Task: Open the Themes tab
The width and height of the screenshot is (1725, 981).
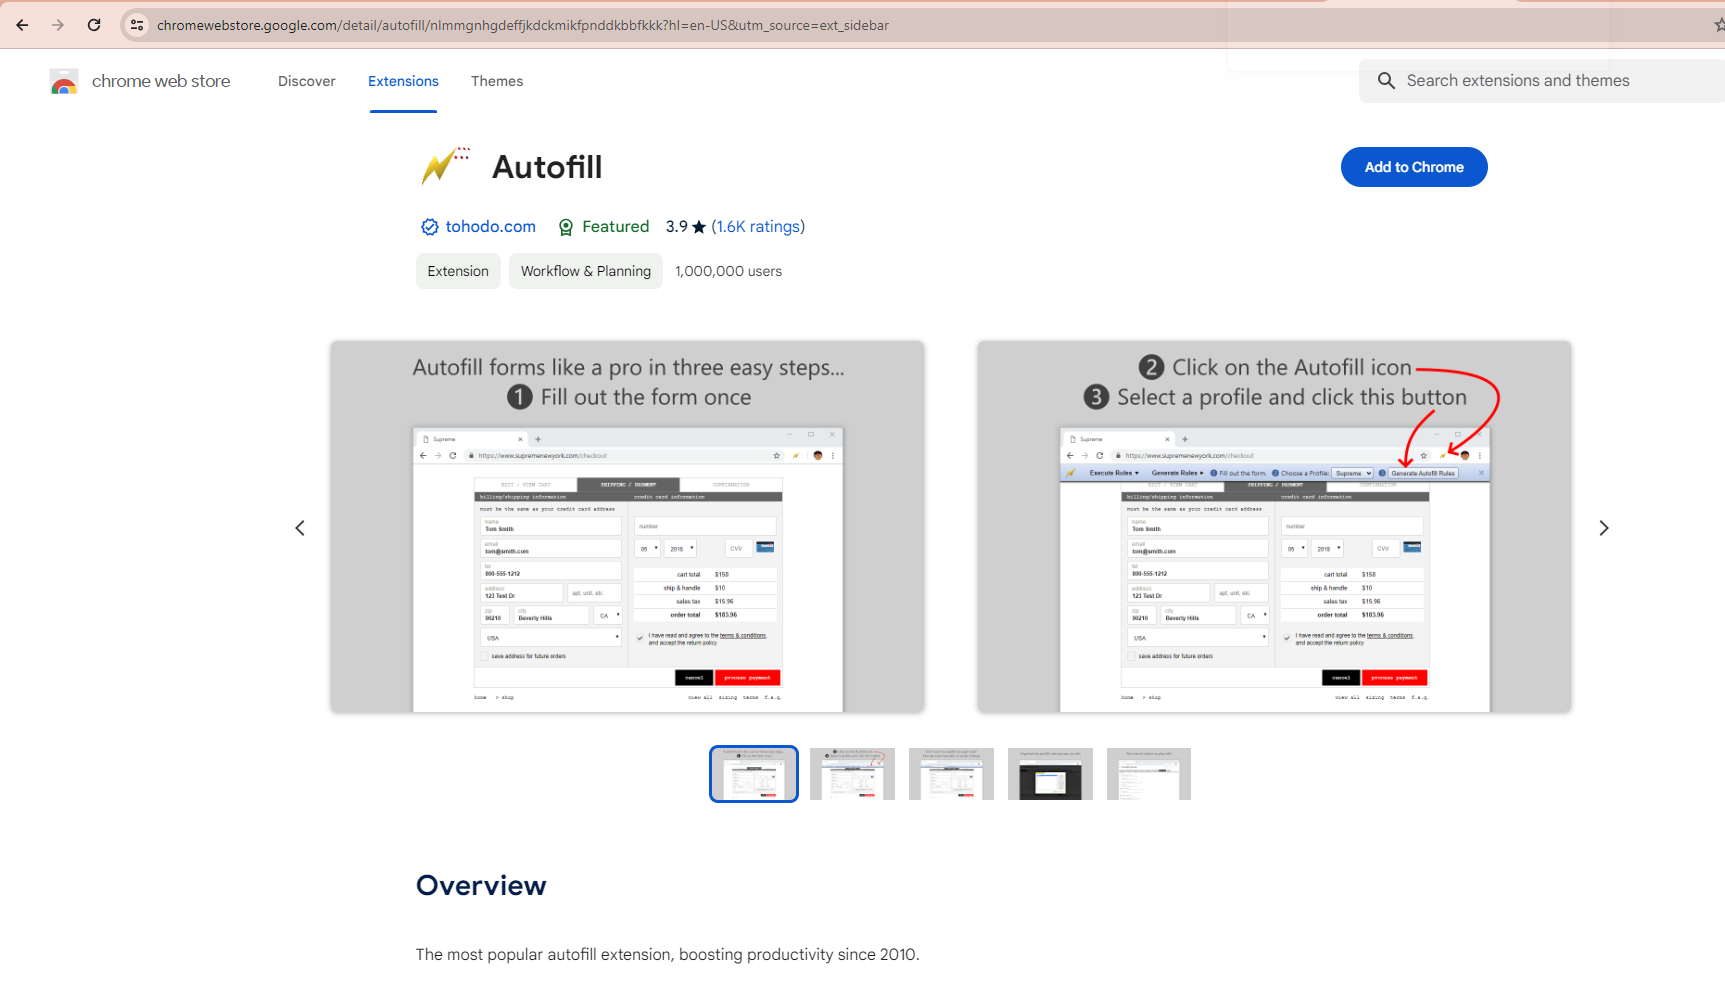Action: [497, 81]
